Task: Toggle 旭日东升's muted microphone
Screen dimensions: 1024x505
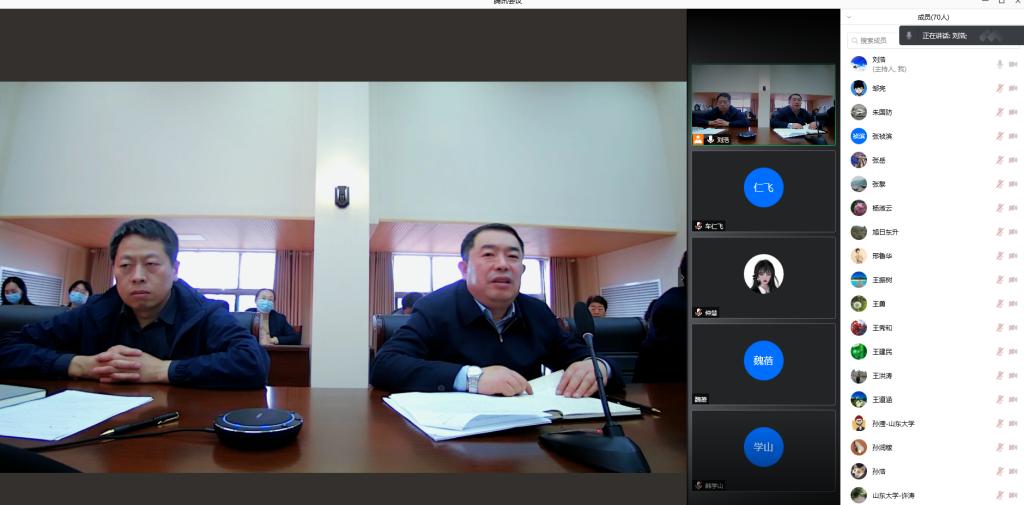Action: click(x=999, y=232)
